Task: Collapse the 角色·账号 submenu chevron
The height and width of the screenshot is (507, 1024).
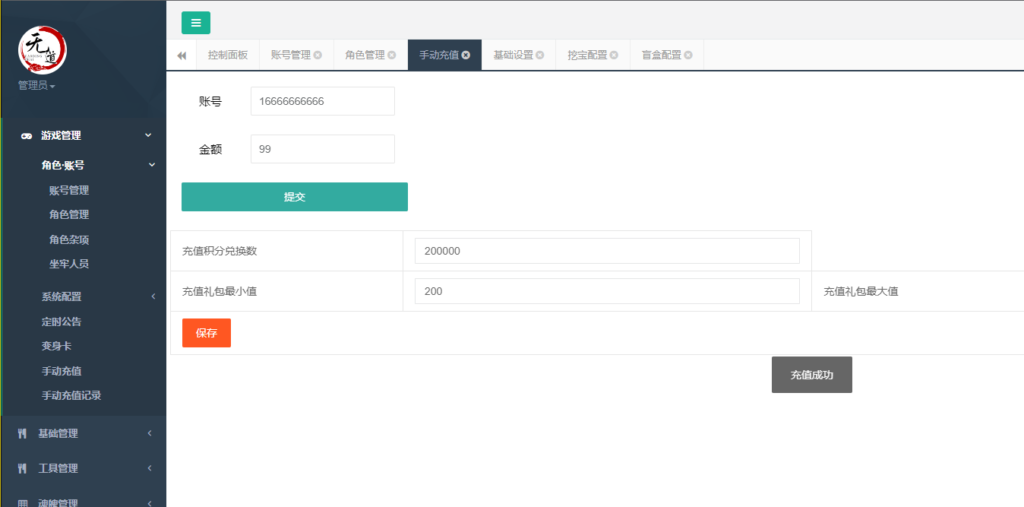Action: [152, 165]
